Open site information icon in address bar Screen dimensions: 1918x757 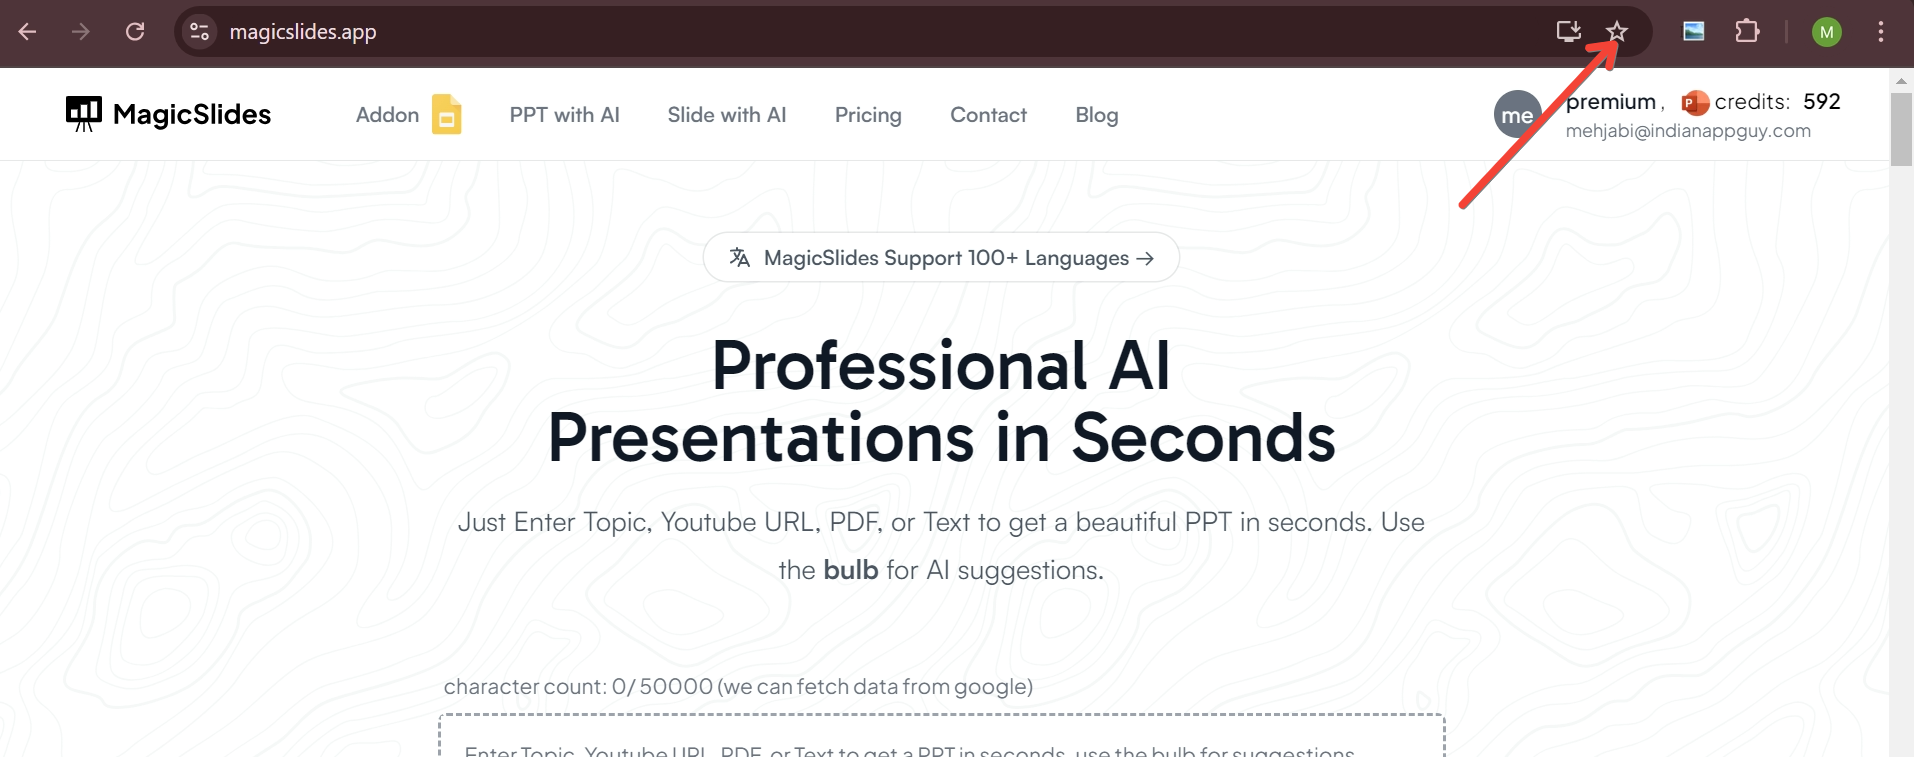[200, 32]
